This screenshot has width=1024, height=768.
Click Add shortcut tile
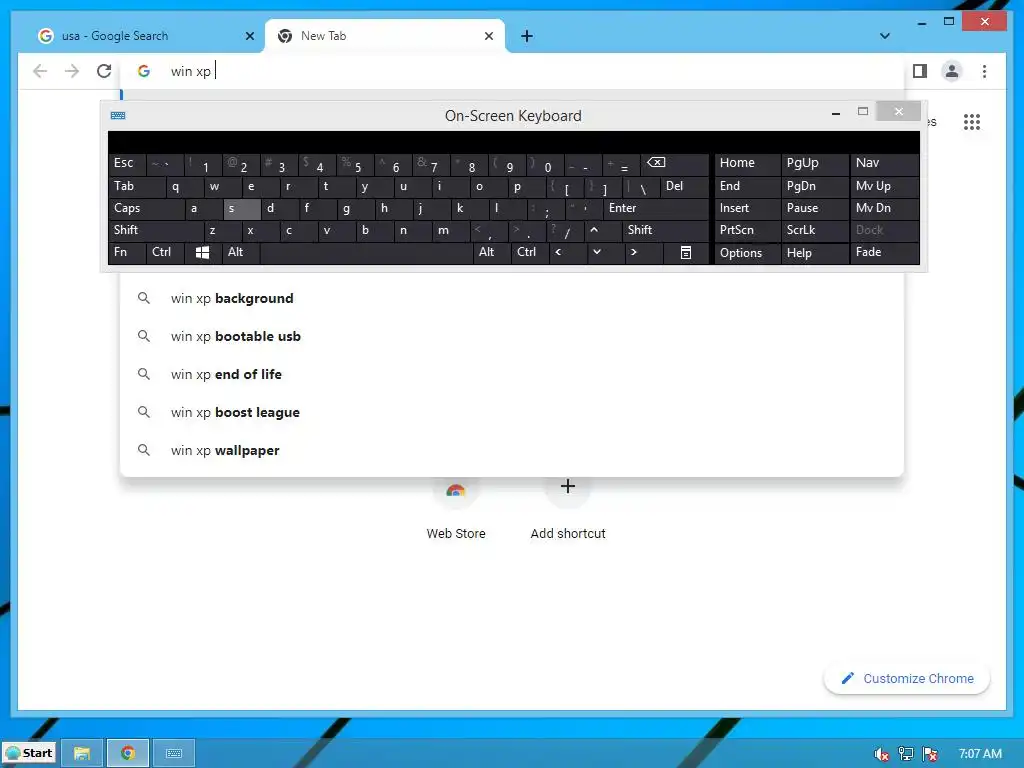pos(568,509)
